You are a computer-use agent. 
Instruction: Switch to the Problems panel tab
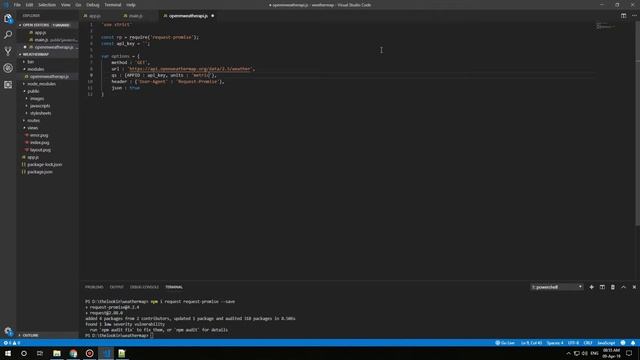[x=94, y=287]
